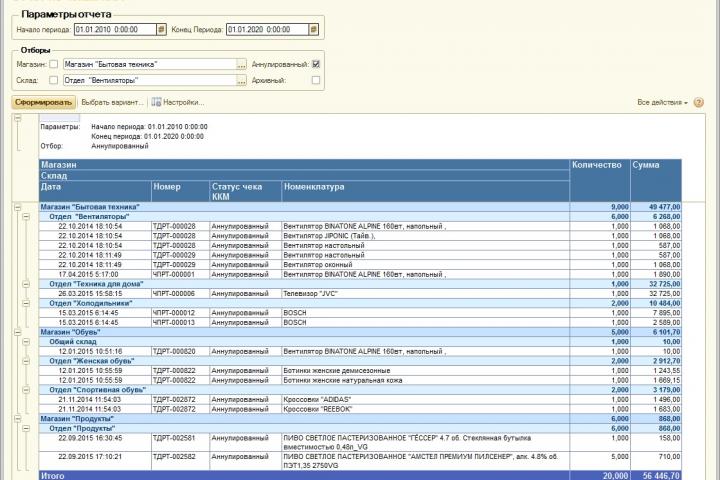The width and height of the screenshot is (720, 480).
Task: Click the help question mark icon
Action: [x=698, y=102]
